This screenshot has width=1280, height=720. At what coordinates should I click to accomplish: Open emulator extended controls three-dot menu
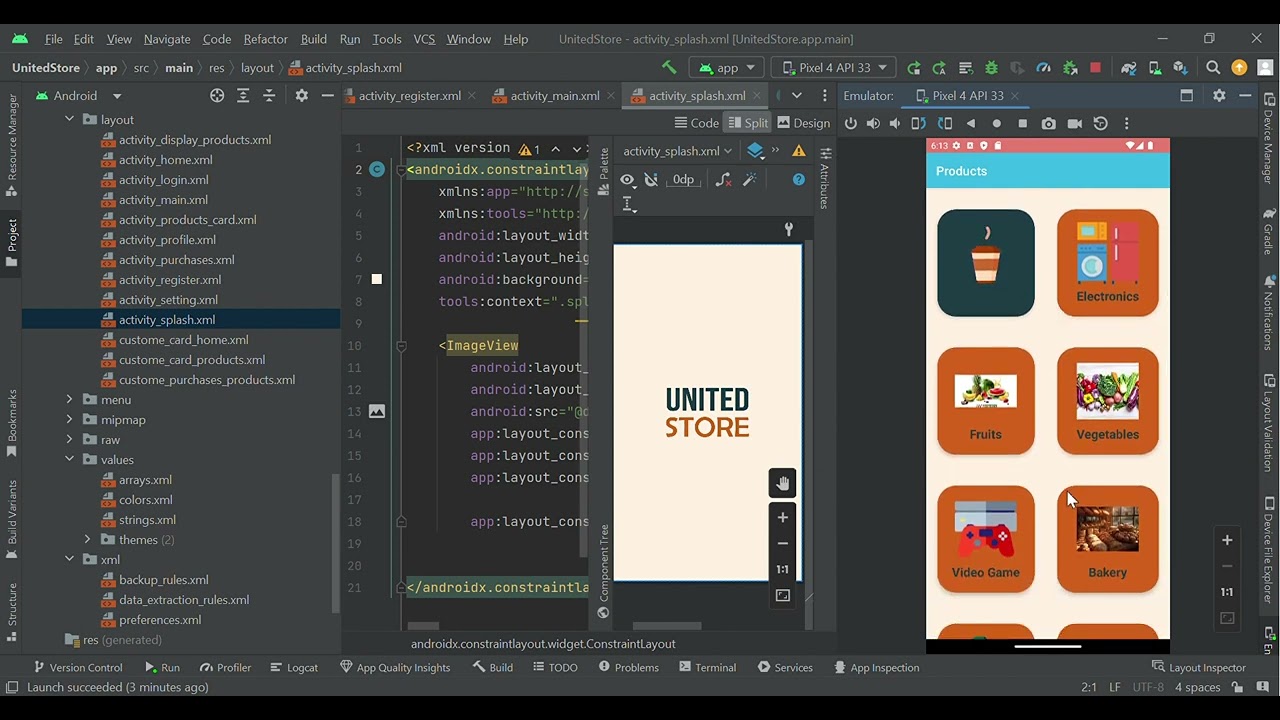pyautogui.click(x=1126, y=124)
